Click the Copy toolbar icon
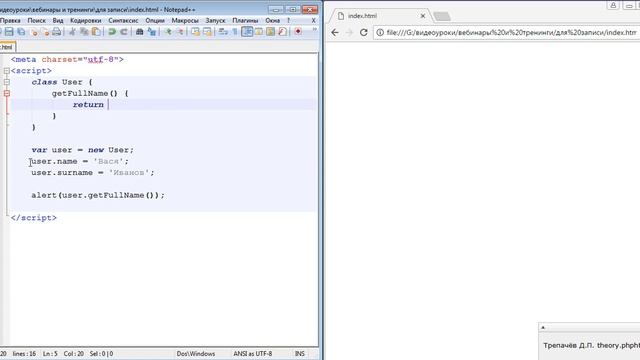This screenshot has height=360, width=640. 84,31
